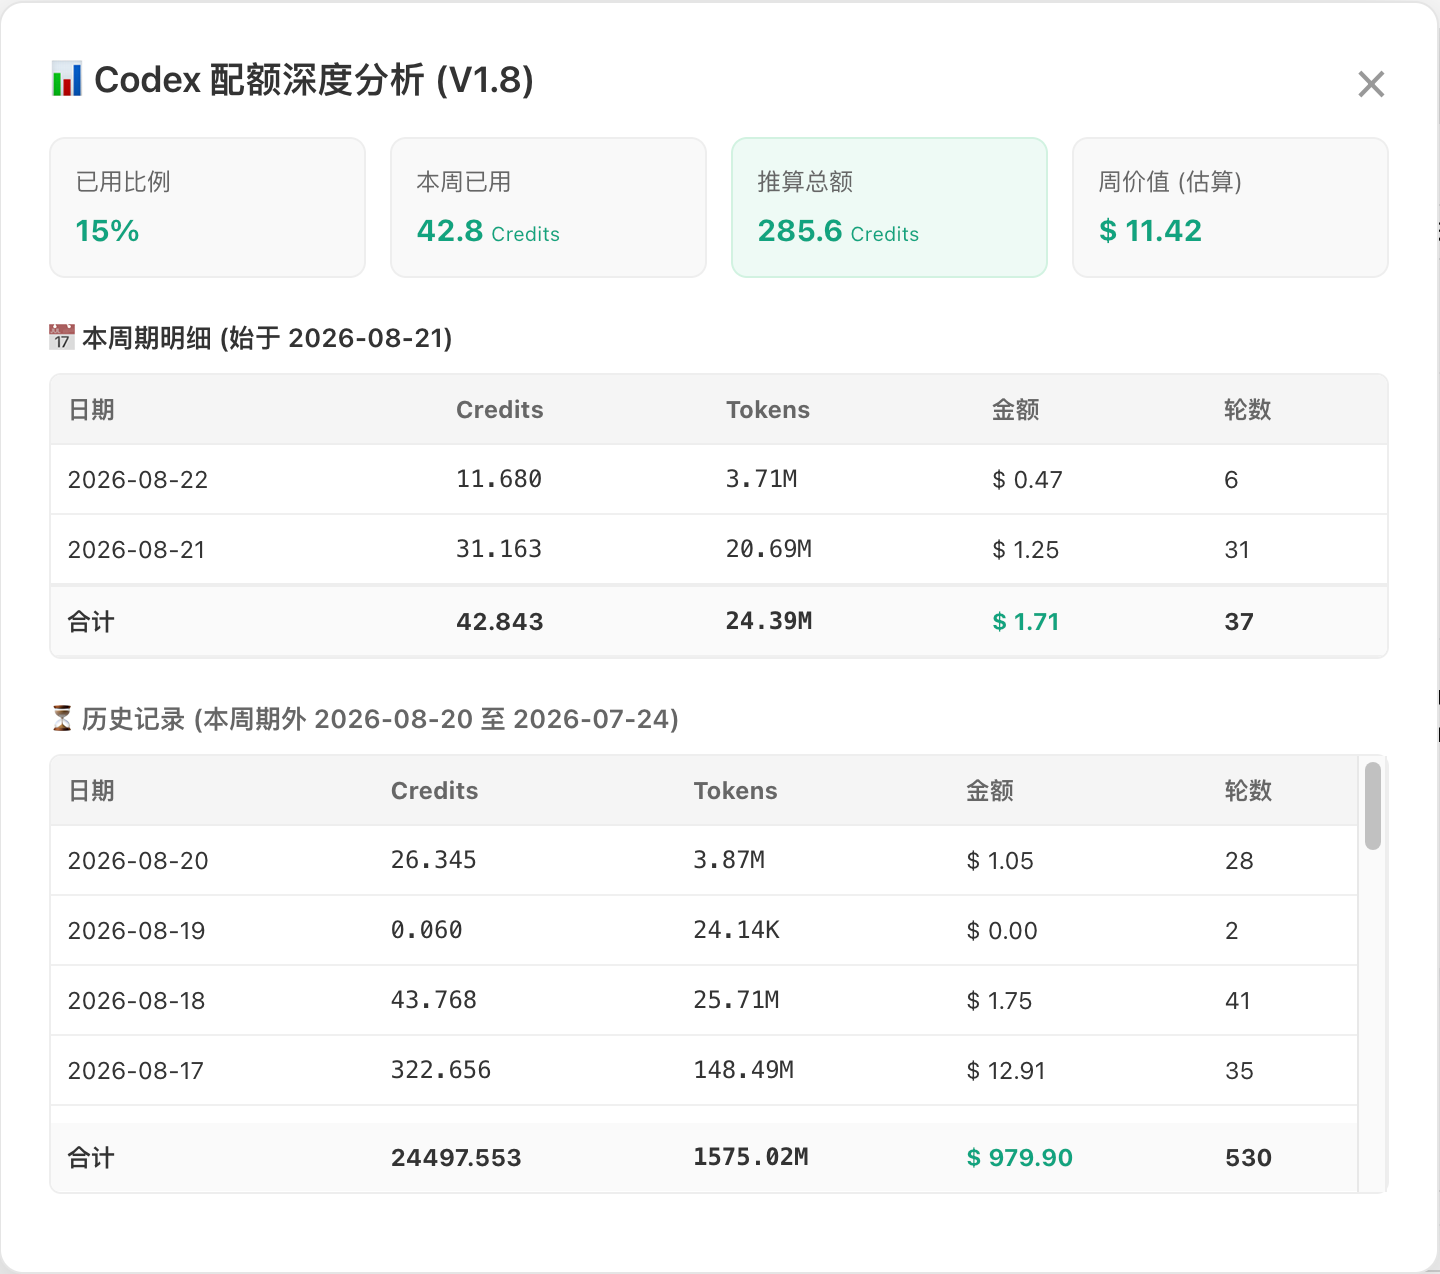Click 'Tokens' header in the history table

(735, 791)
